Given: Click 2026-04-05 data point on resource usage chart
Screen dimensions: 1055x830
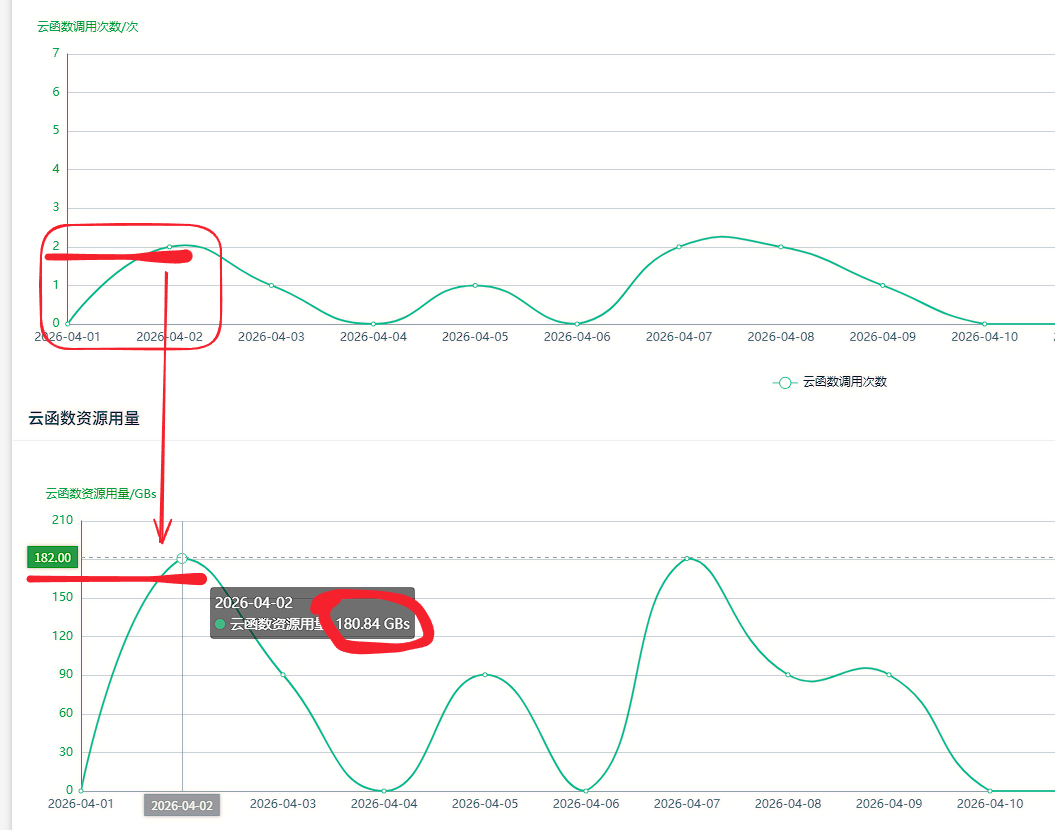Looking at the screenshot, I should click(485, 675).
